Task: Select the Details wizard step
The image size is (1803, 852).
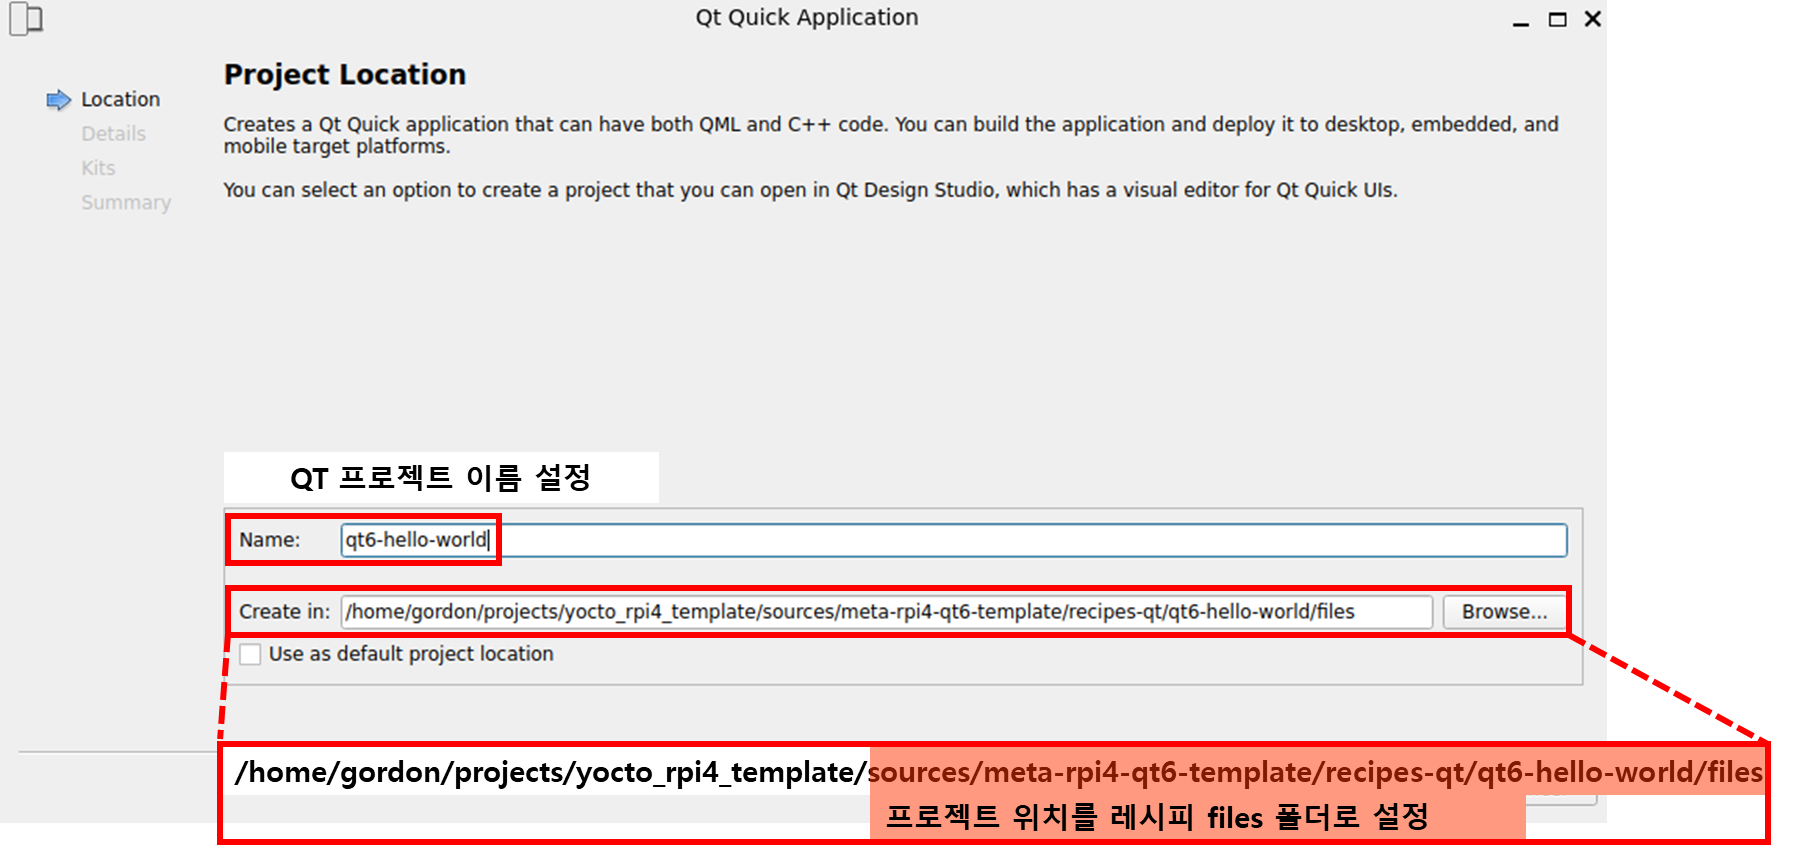Action: (x=113, y=134)
